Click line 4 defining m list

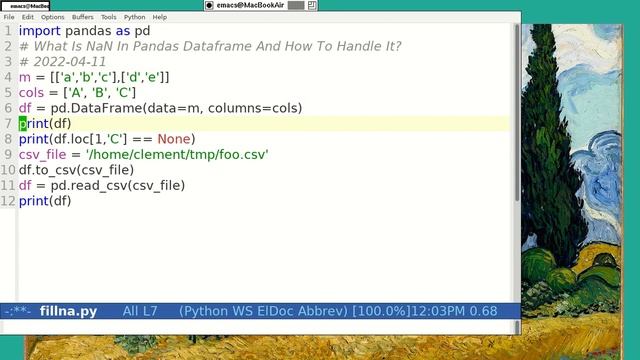[x=94, y=77]
